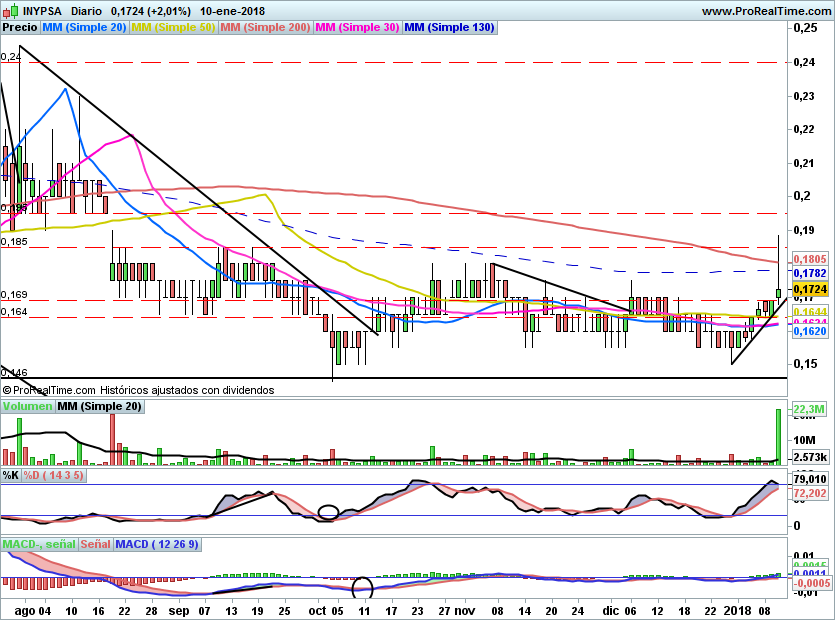Click the Volumen panel label

(27, 406)
